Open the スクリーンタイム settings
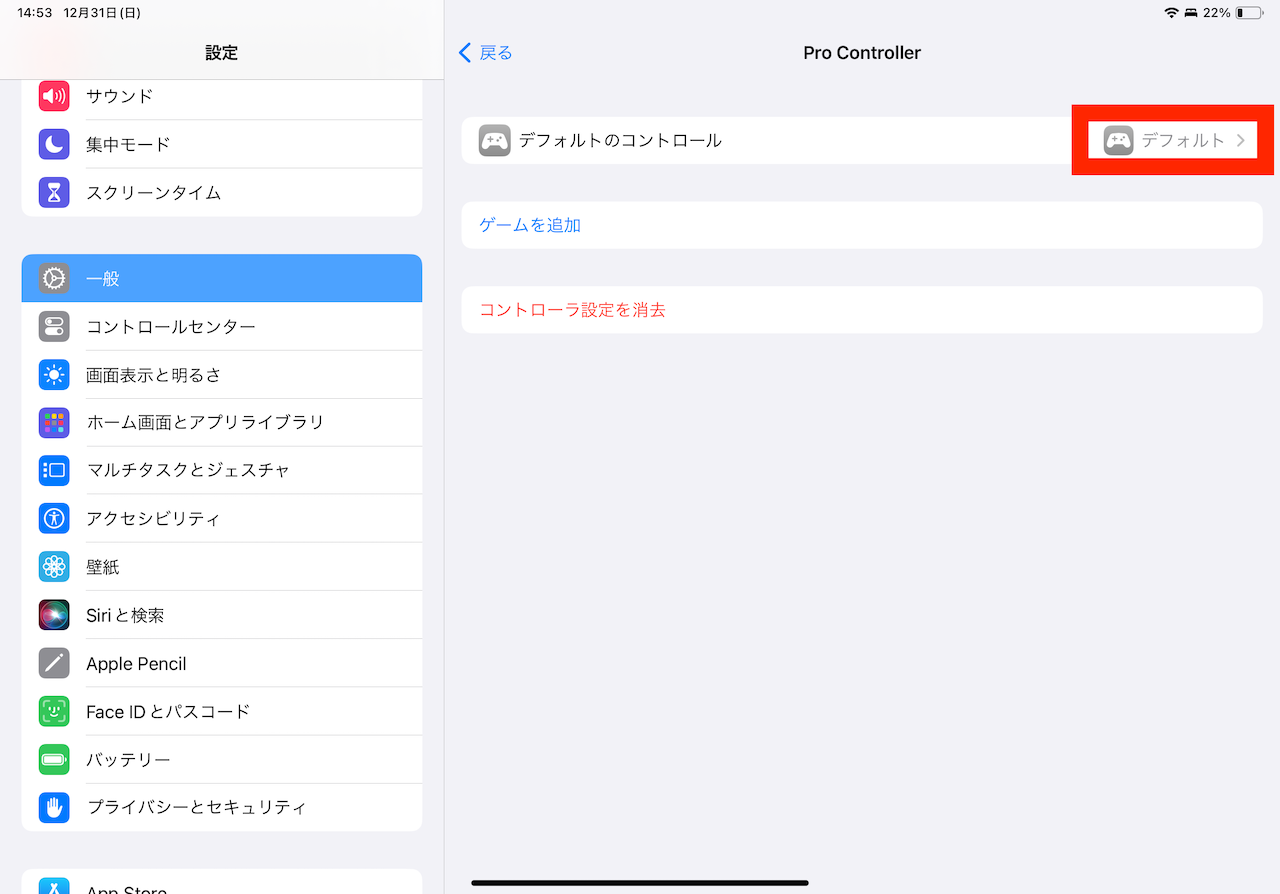The image size is (1280, 894). pos(222,192)
